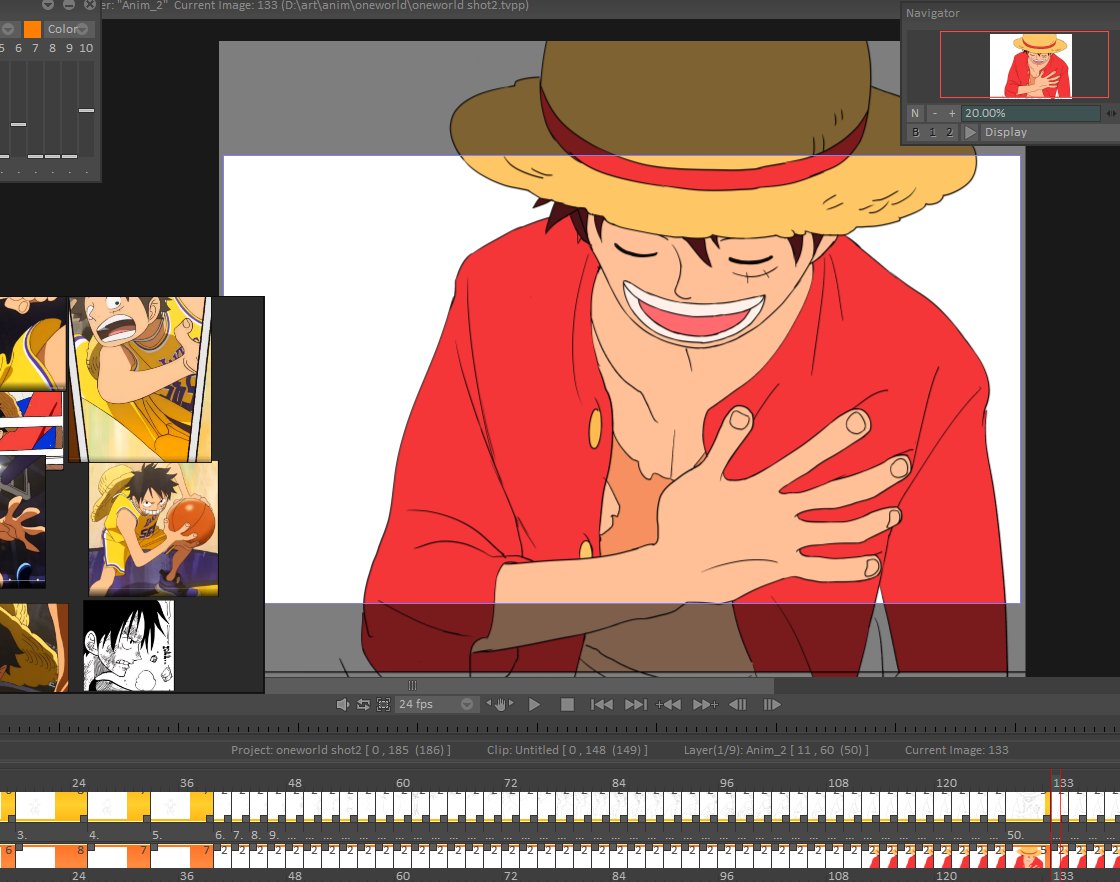Screen dimensions: 1120x882
Task: Click the 'Navigator' panel title
Action: click(932, 13)
